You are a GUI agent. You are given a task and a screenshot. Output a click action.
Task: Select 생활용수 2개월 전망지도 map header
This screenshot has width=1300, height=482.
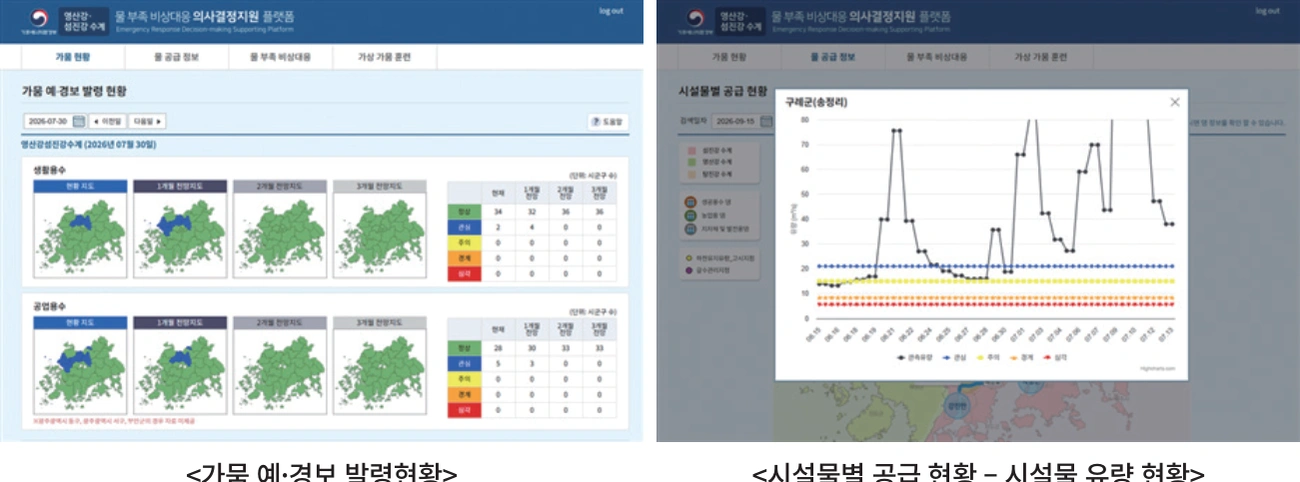click(279, 186)
